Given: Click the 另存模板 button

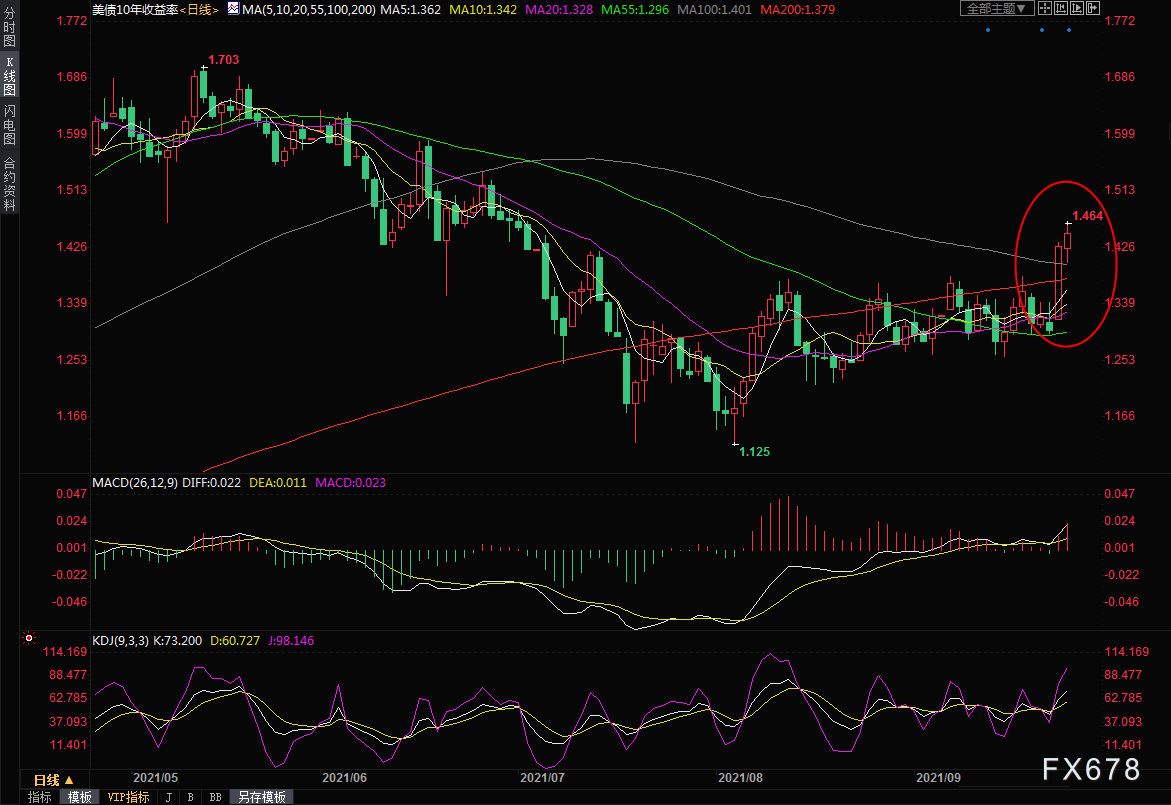Looking at the screenshot, I should point(261,797).
